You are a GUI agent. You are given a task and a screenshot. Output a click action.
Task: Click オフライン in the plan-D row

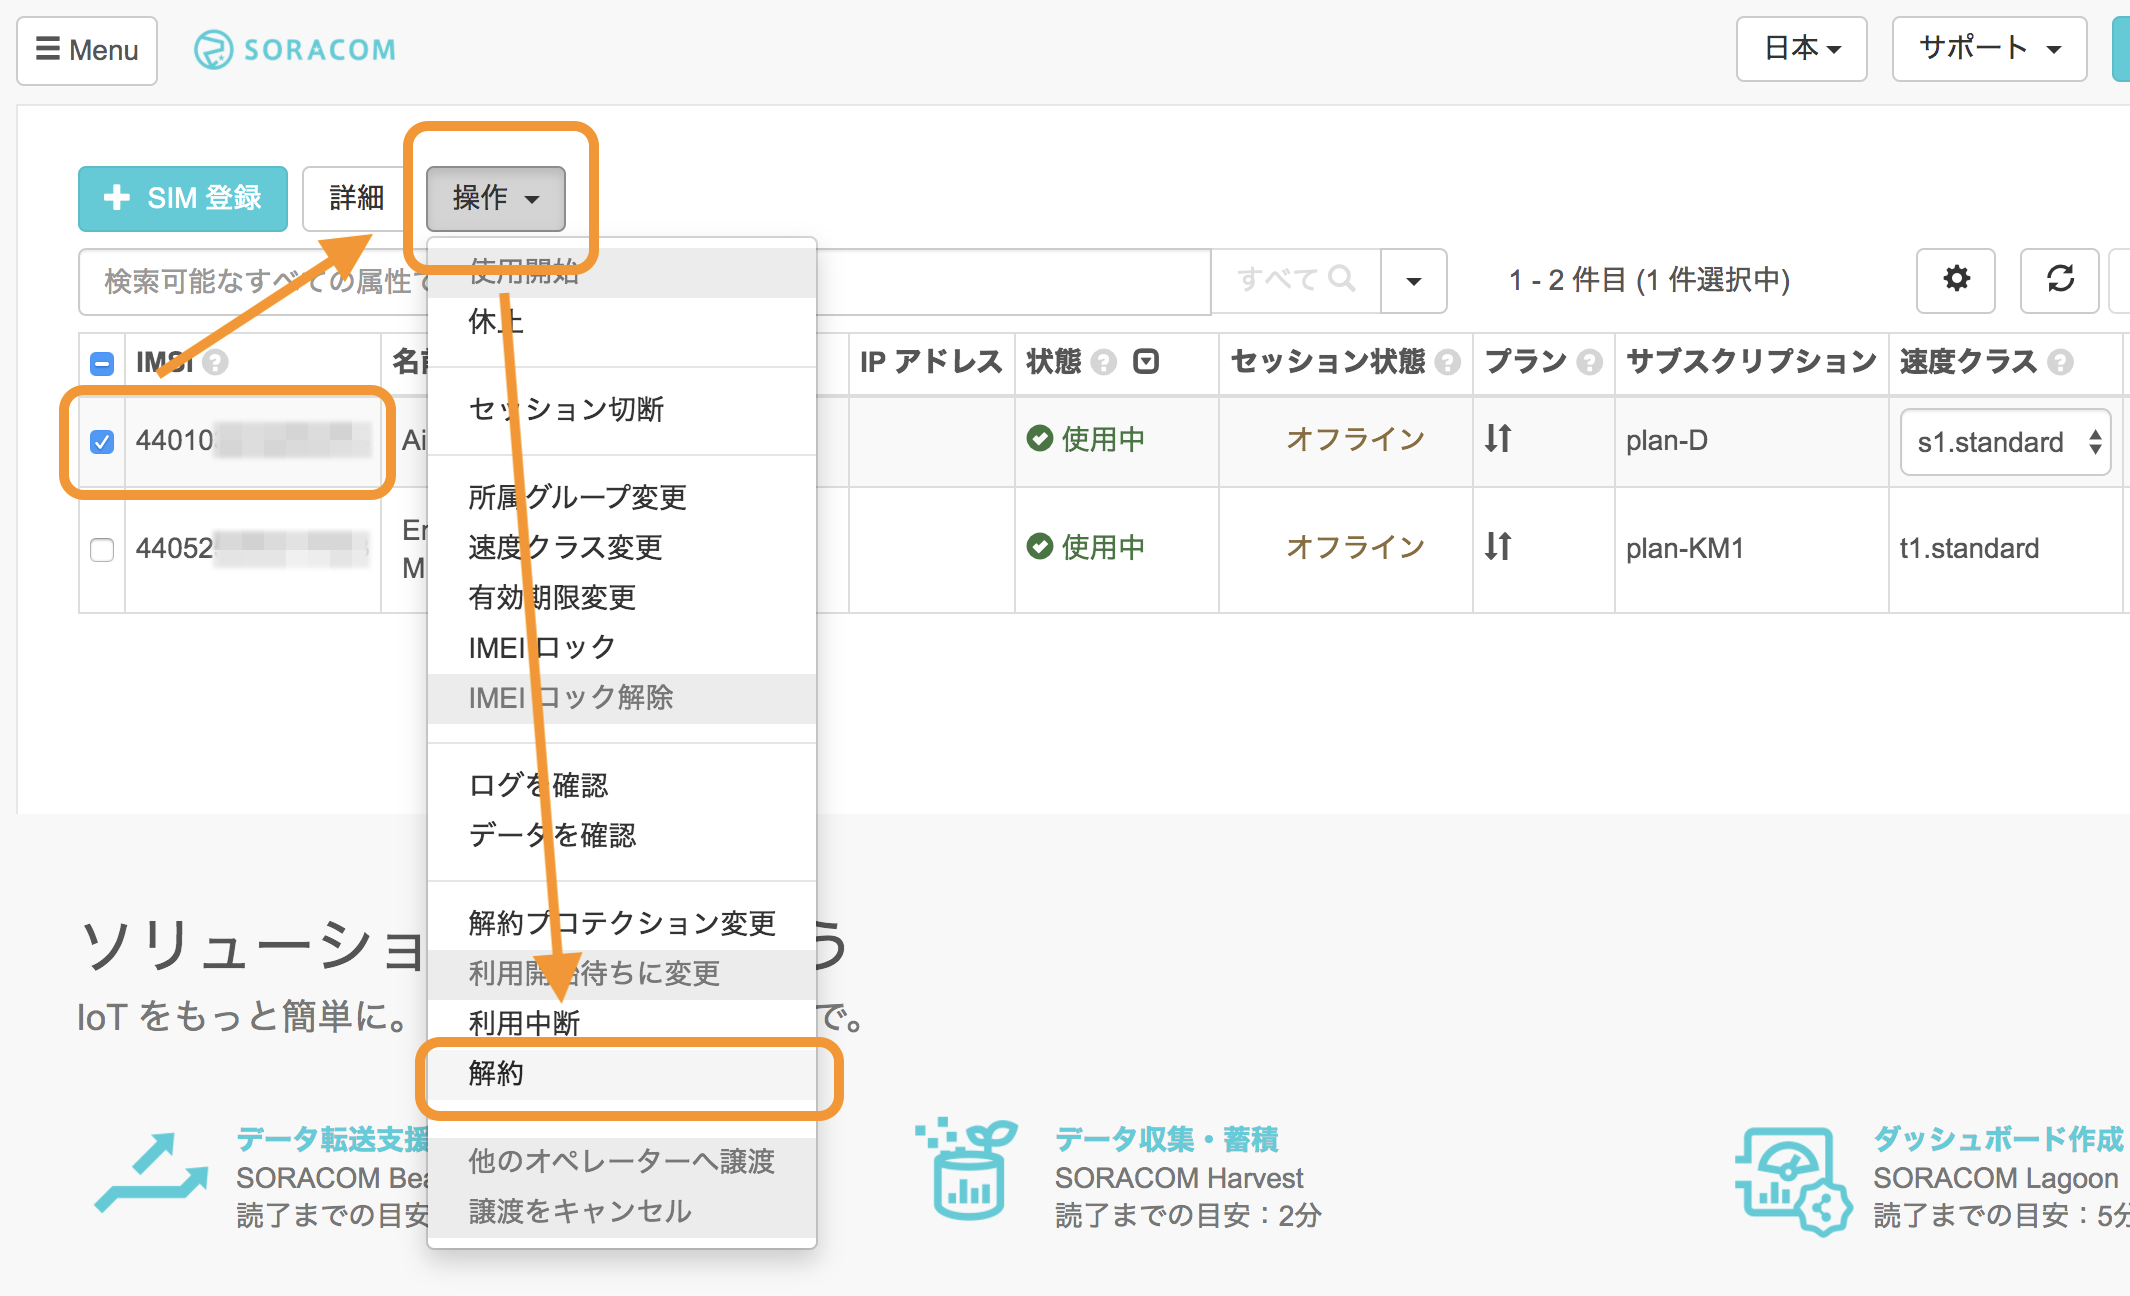[x=1356, y=439]
